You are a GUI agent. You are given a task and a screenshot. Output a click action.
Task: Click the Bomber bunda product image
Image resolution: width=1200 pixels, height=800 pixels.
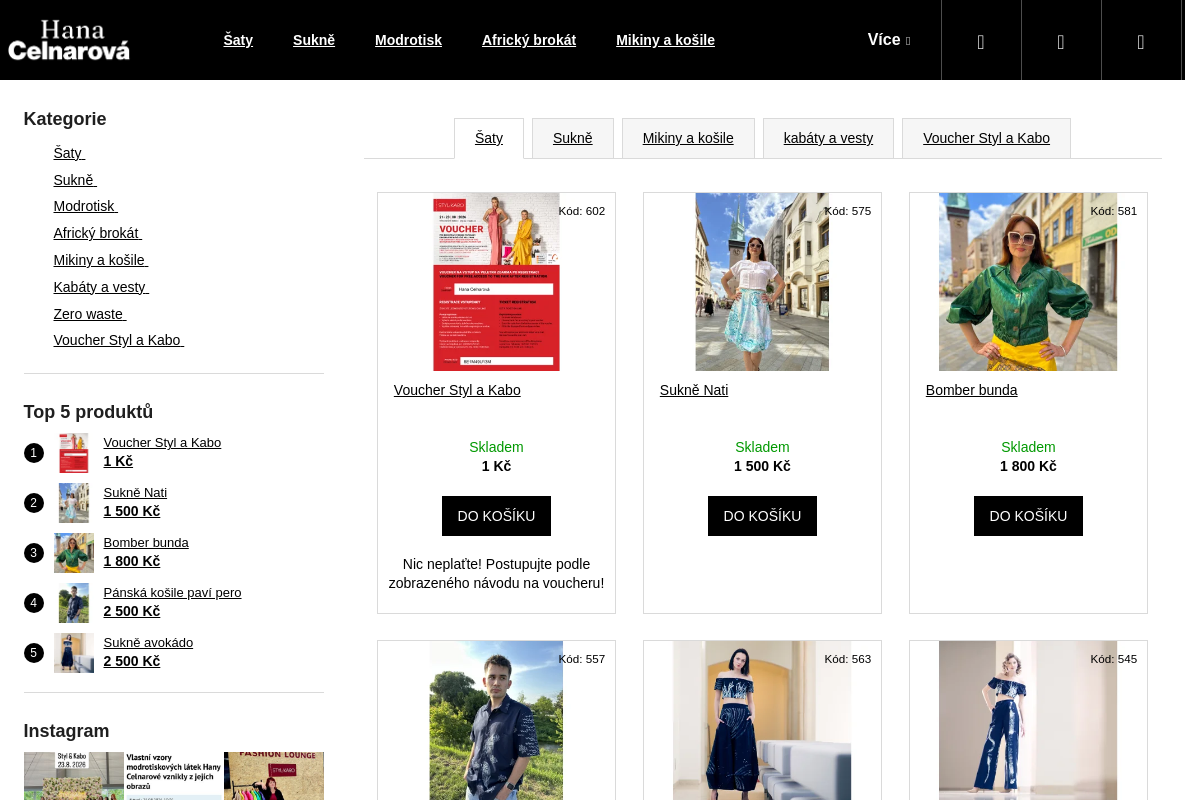click(x=1028, y=282)
